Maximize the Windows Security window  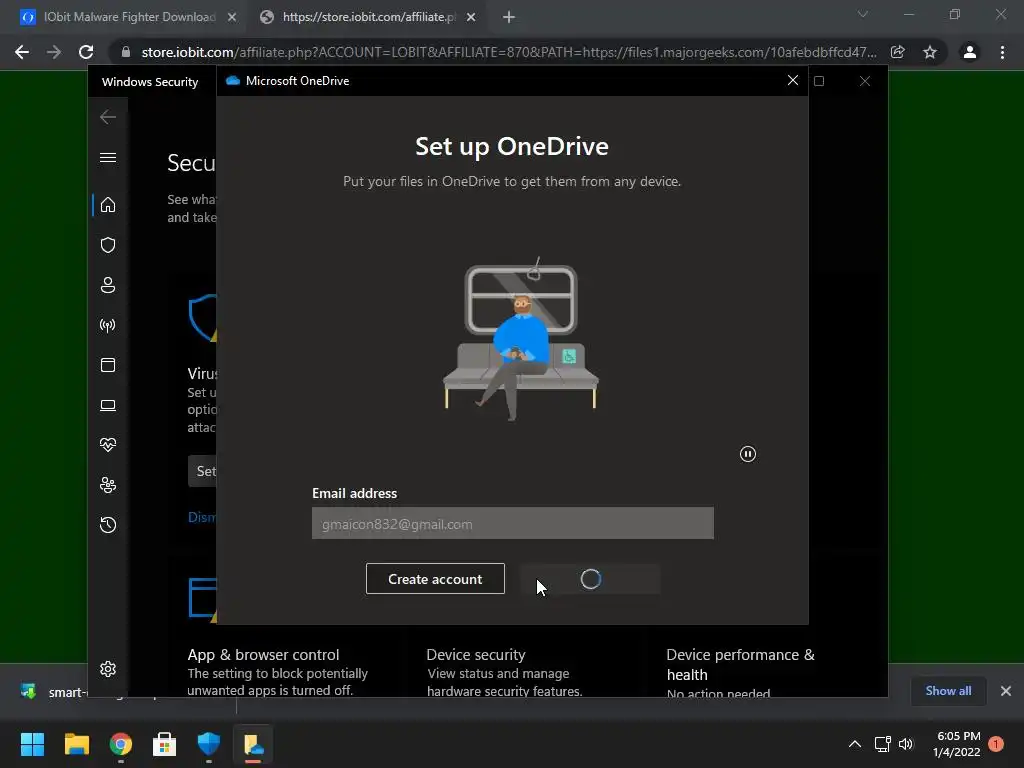click(x=819, y=81)
